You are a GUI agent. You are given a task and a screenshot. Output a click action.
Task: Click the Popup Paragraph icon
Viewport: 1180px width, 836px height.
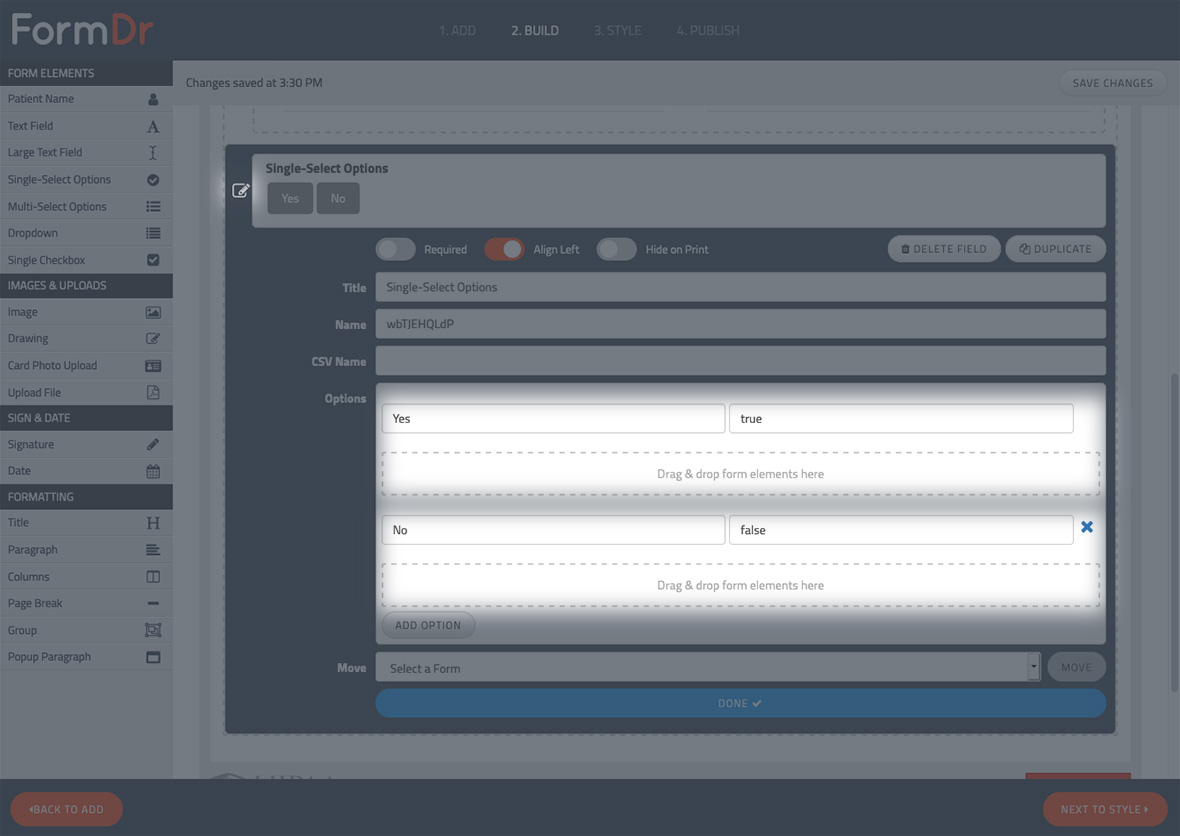click(x=153, y=657)
